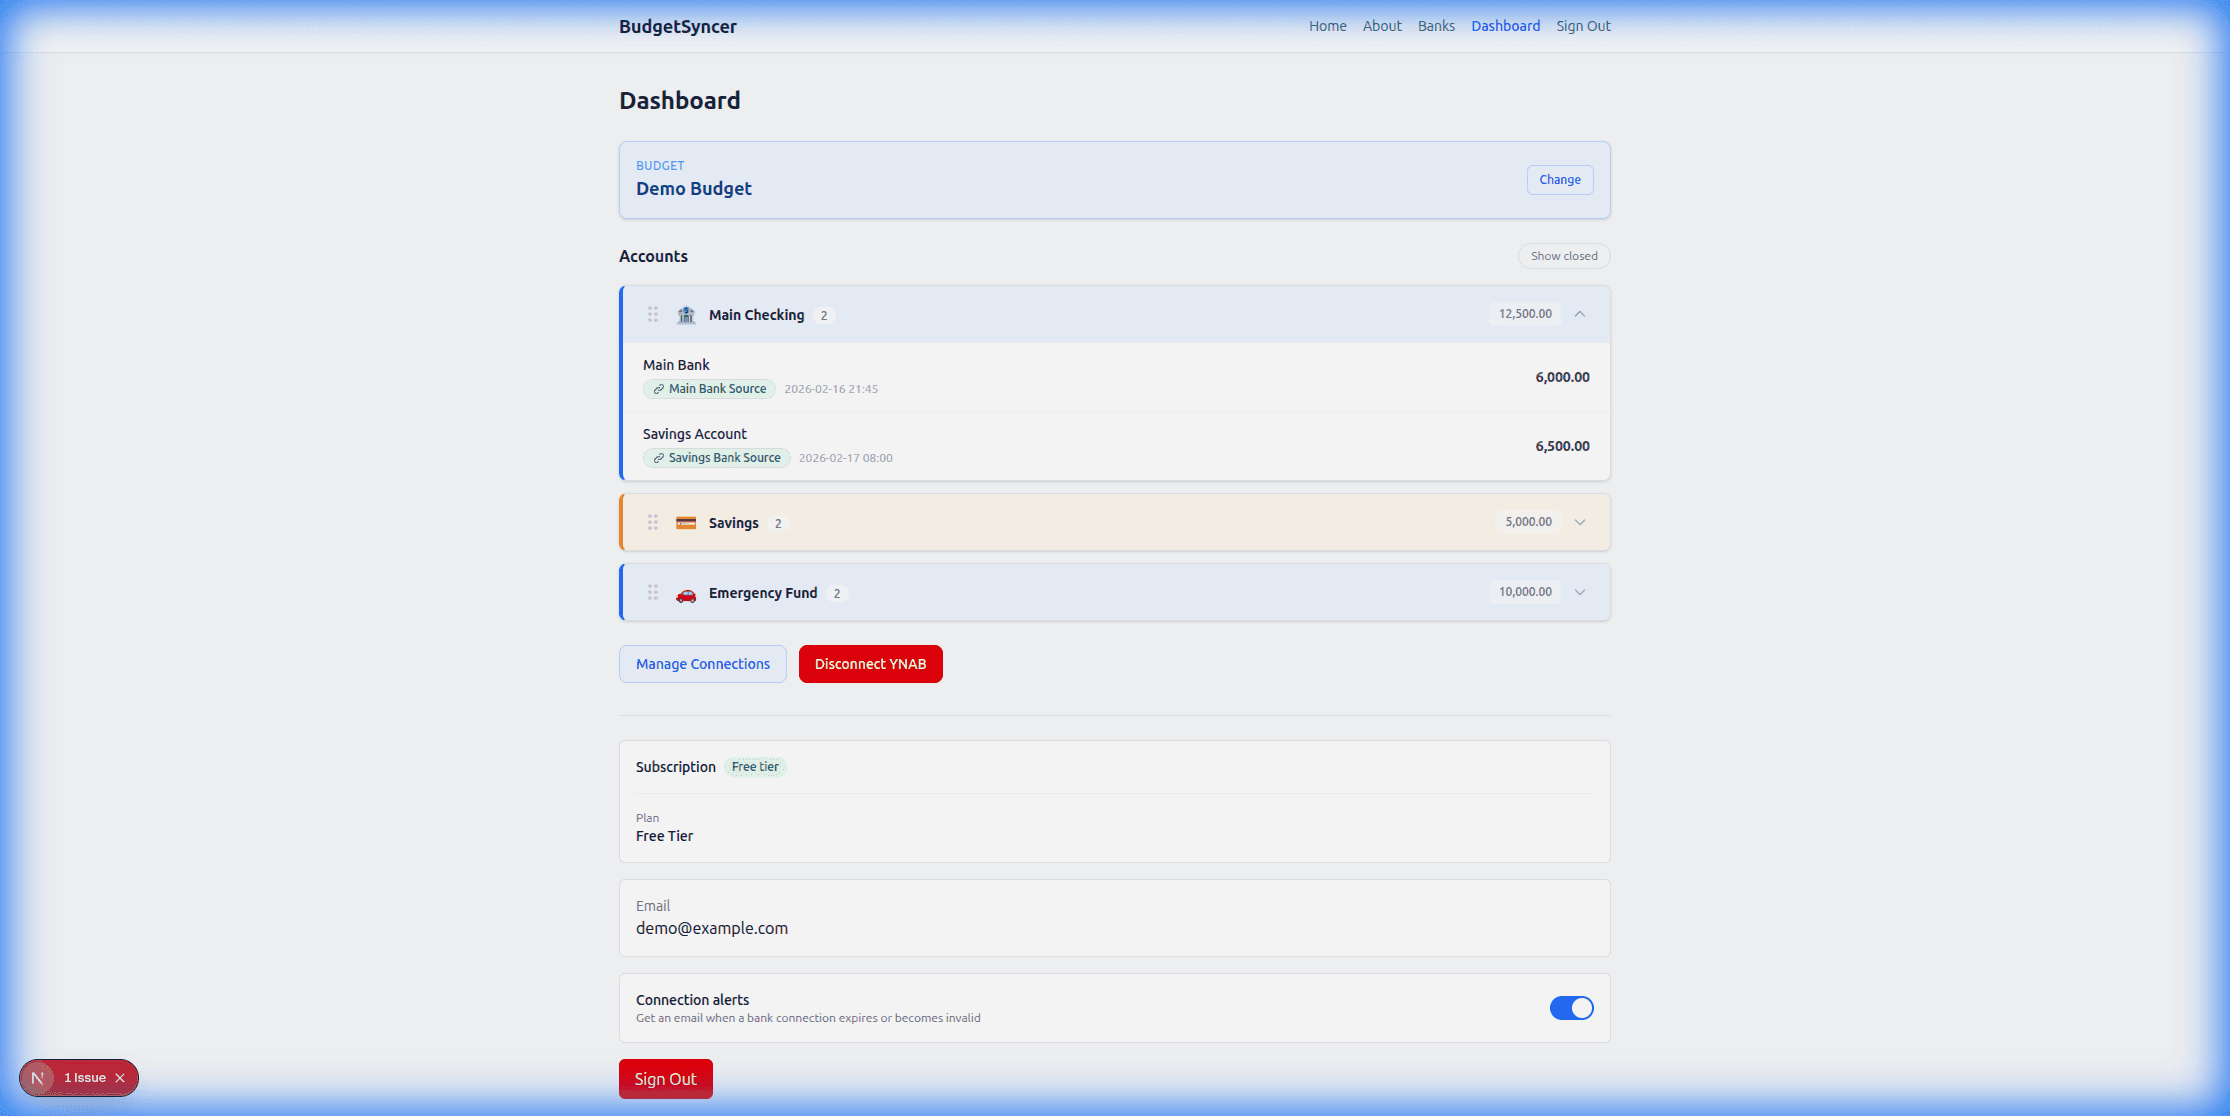Click the Change budget button
Screen dimensions: 2230x1116
[x=1560, y=180]
